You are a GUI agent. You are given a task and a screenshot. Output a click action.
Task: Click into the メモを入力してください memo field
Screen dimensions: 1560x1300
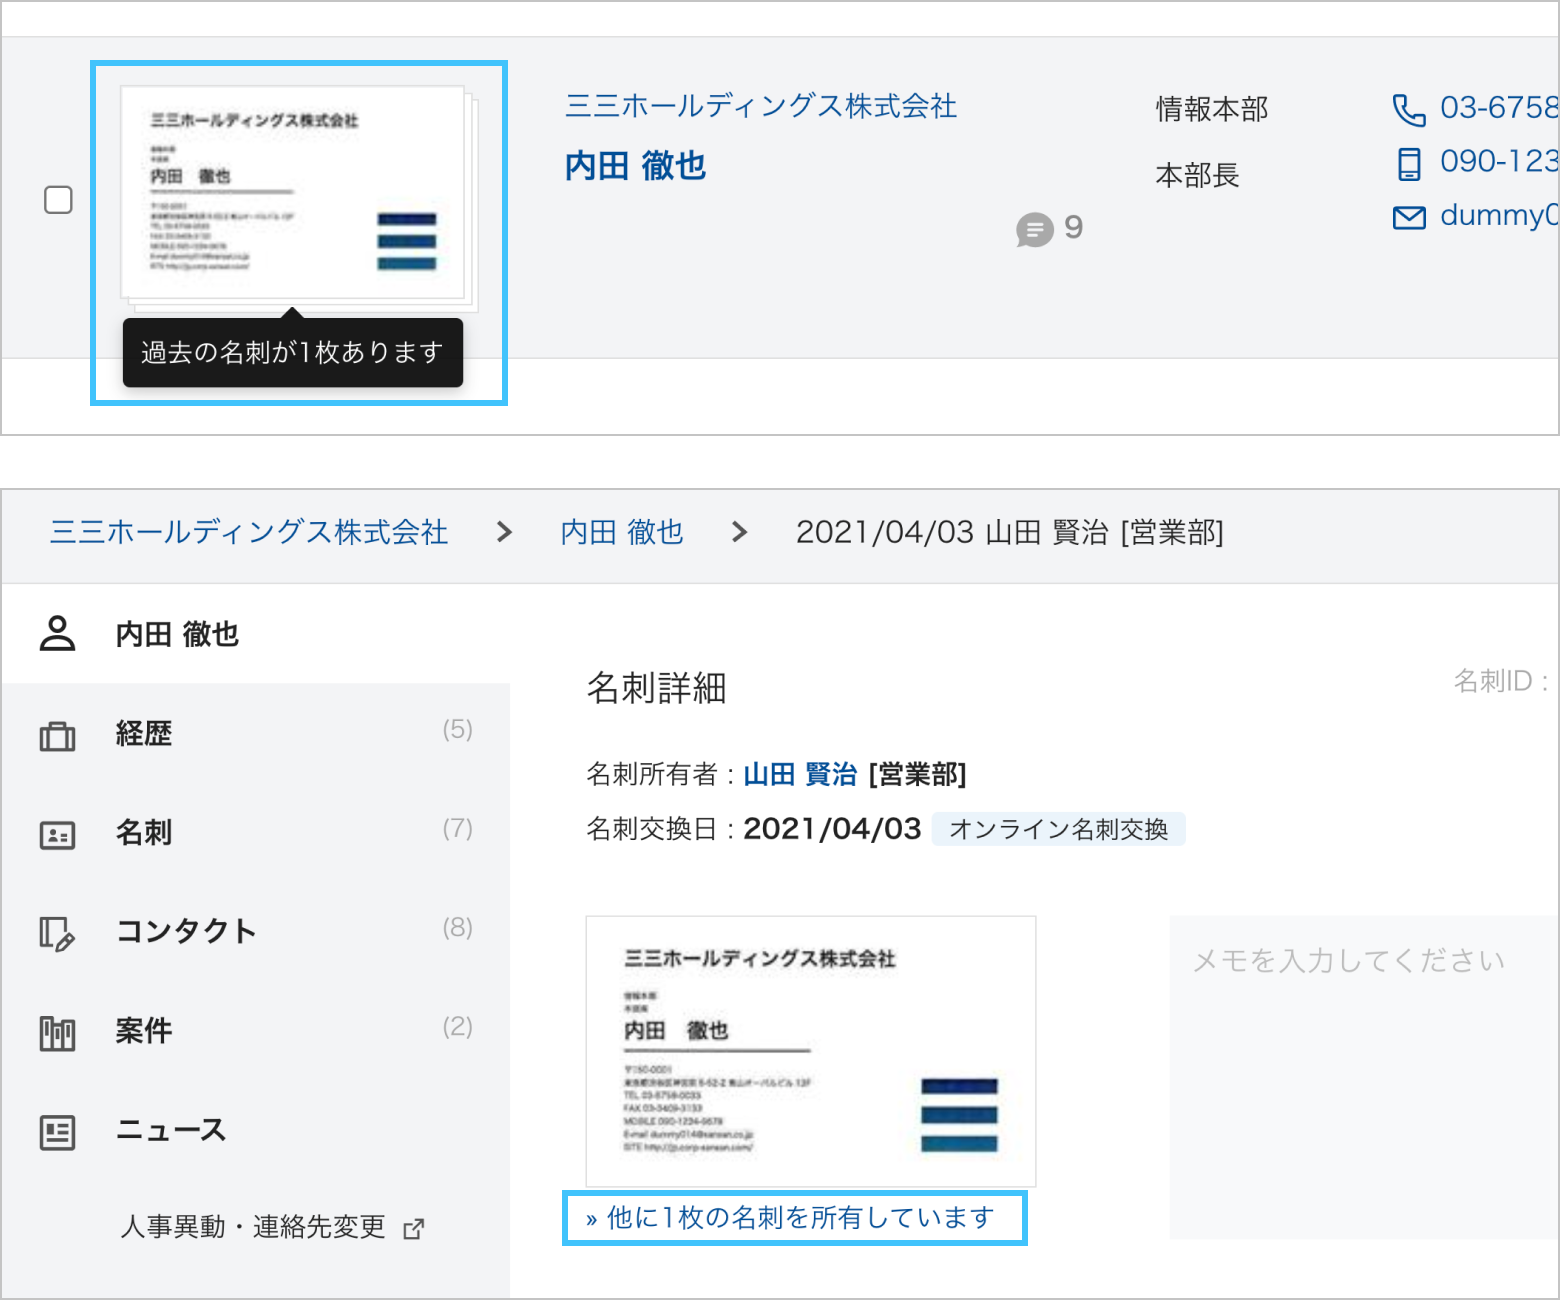point(1364,1077)
